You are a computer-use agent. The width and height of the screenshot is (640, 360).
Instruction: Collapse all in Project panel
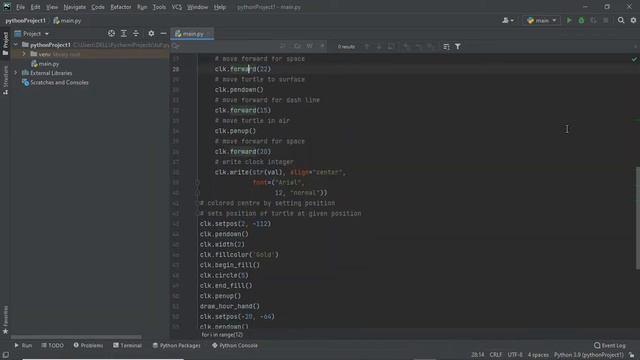coord(136,33)
